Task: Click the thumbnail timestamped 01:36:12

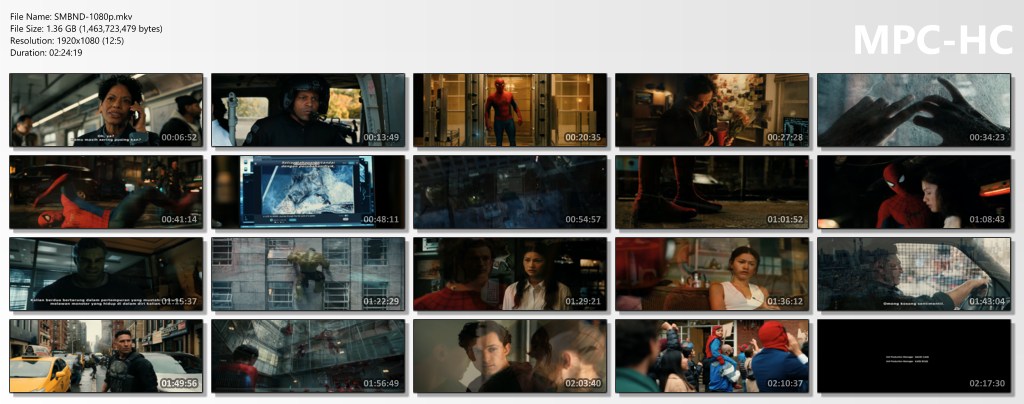Action: 712,274
